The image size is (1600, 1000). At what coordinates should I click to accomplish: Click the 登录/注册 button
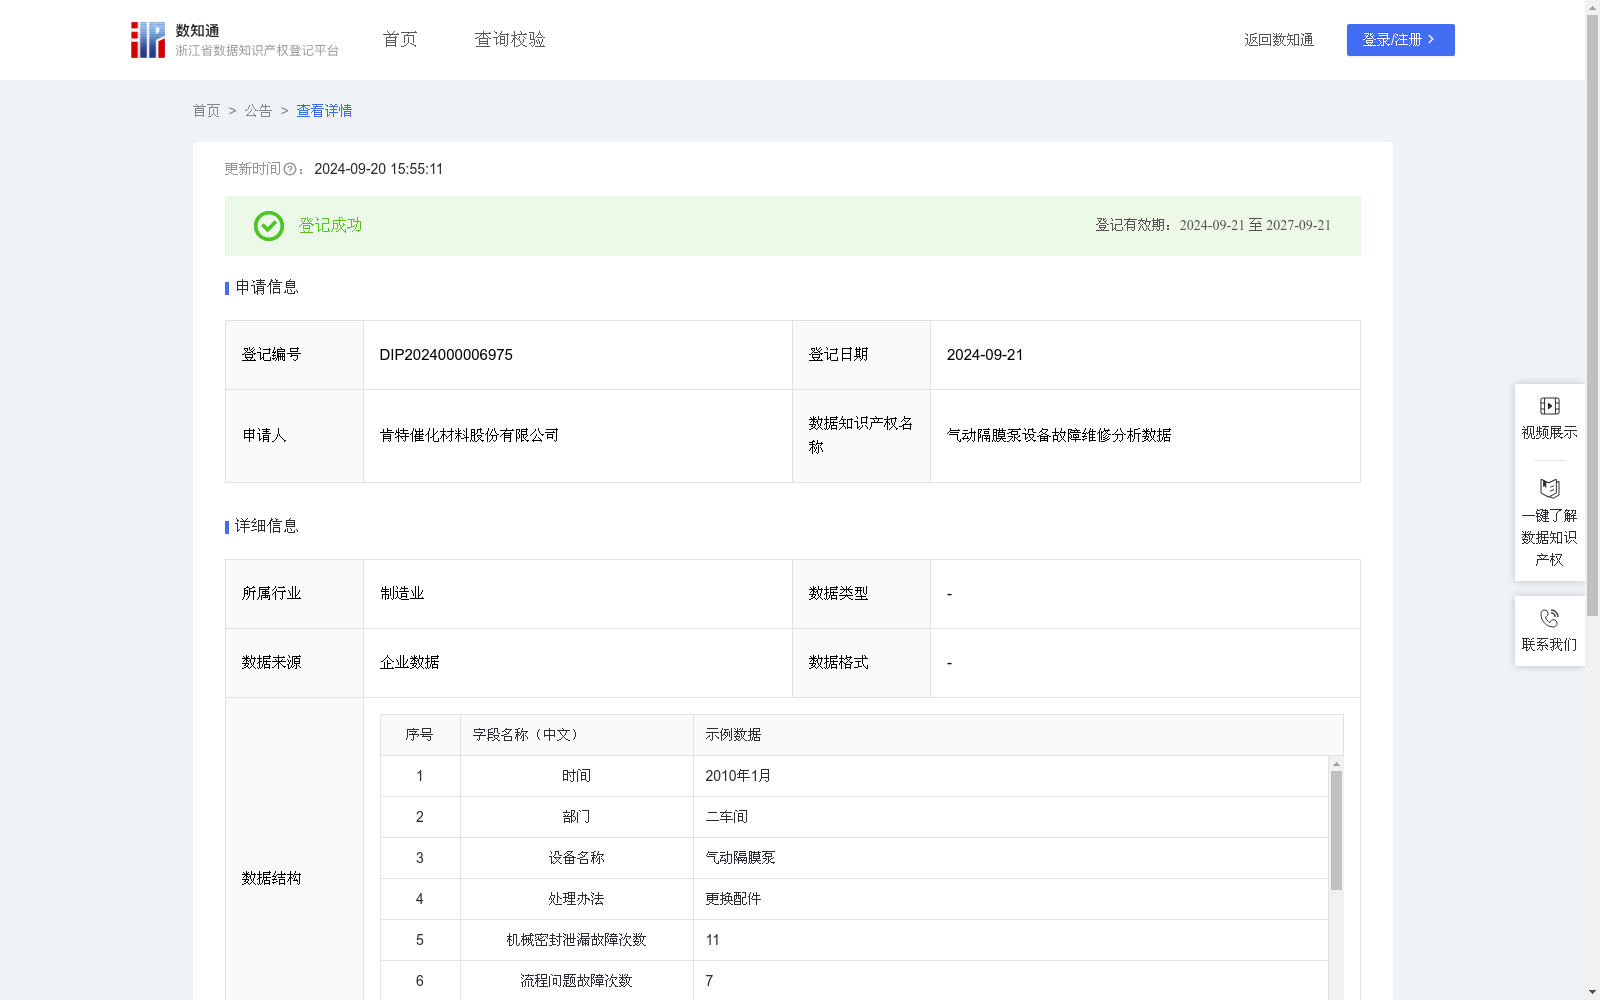click(x=1400, y=40)
